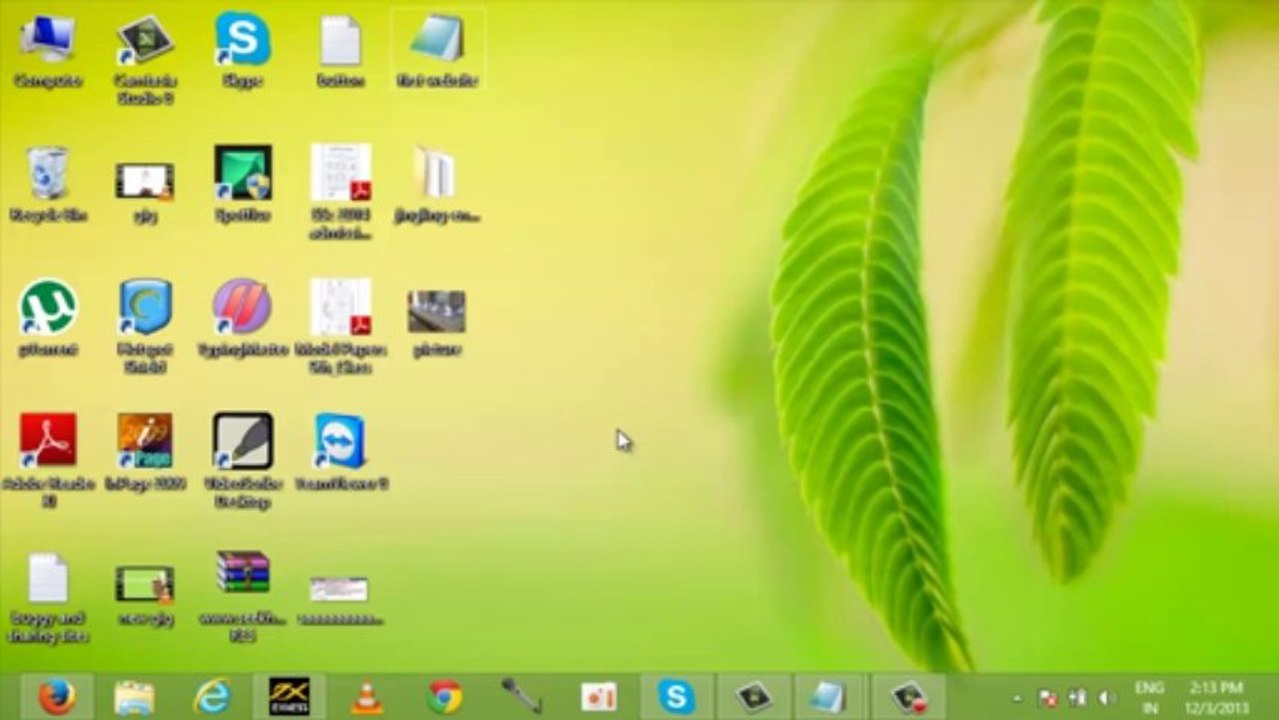Open the microphone app on the taskbar

(521, 697)
